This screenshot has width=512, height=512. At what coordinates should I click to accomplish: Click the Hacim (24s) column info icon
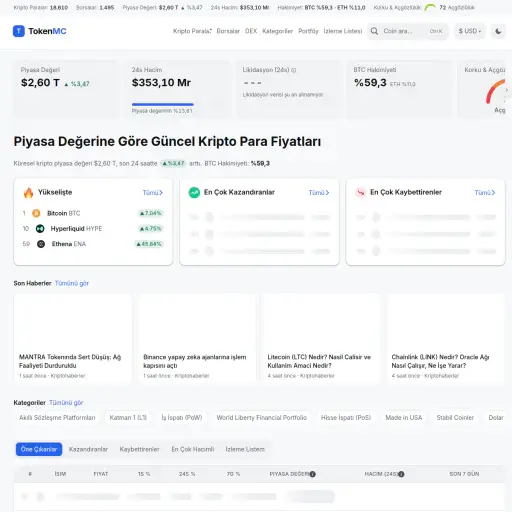(401, 474)
